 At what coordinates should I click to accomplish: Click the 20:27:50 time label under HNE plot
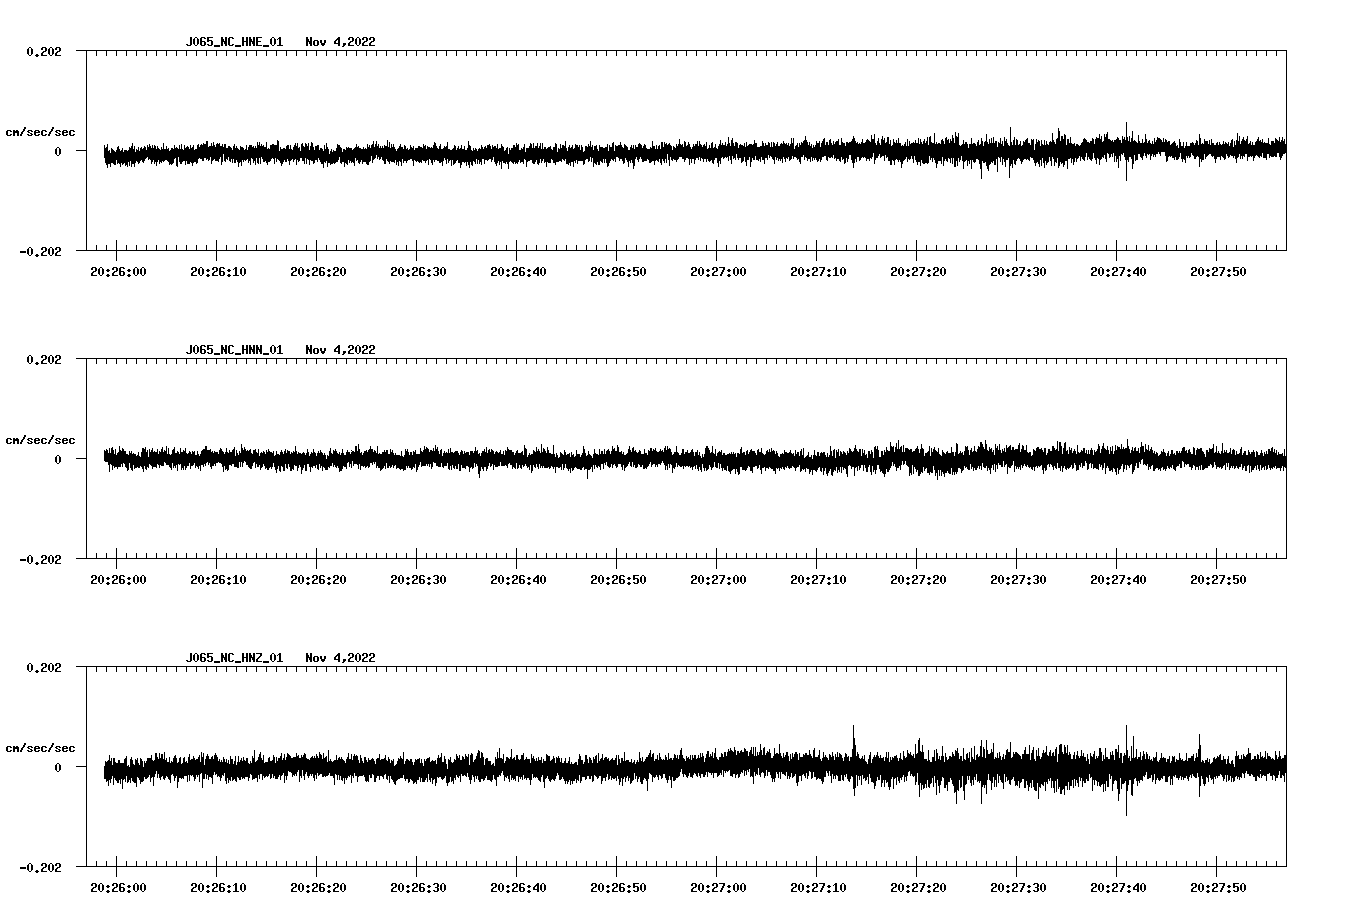(x=1218, y=272)
